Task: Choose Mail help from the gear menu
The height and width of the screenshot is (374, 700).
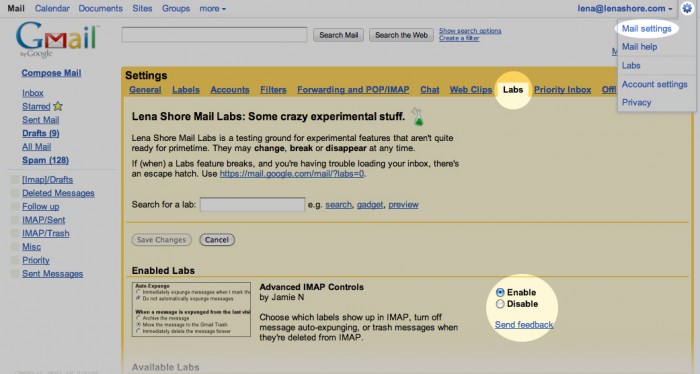Action: point(639,47)
